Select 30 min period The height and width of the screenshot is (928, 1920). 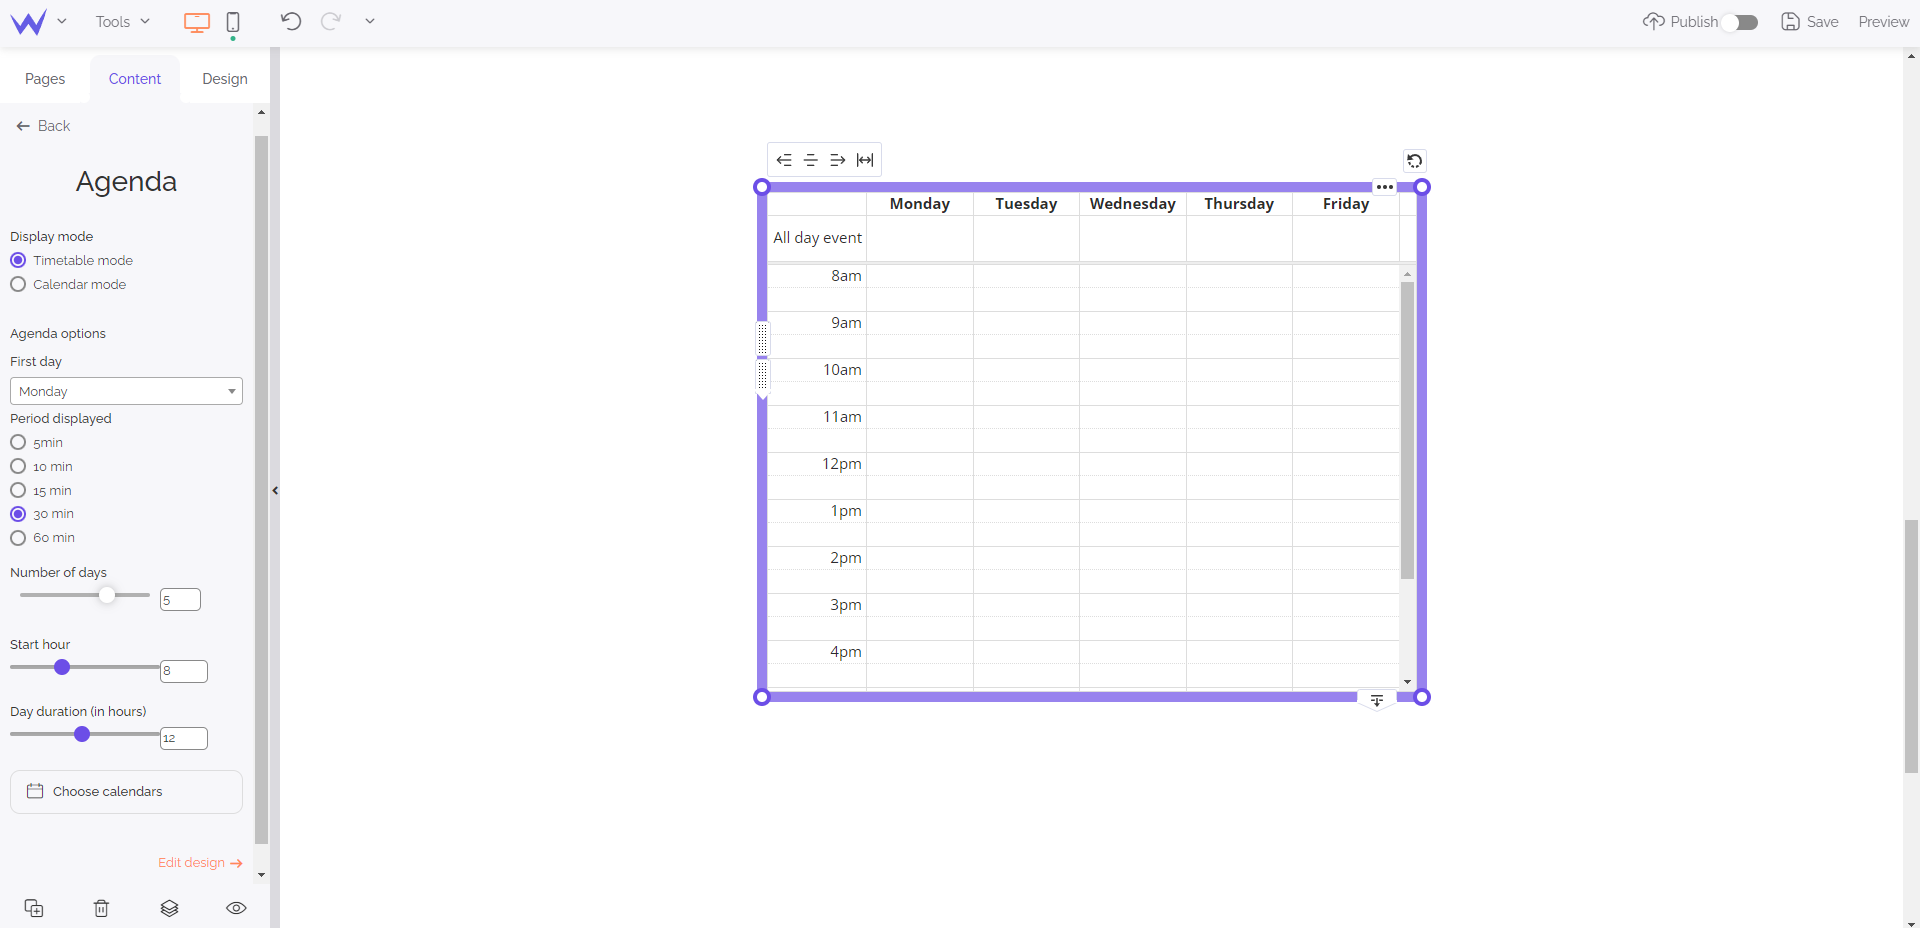click(18, 514)
